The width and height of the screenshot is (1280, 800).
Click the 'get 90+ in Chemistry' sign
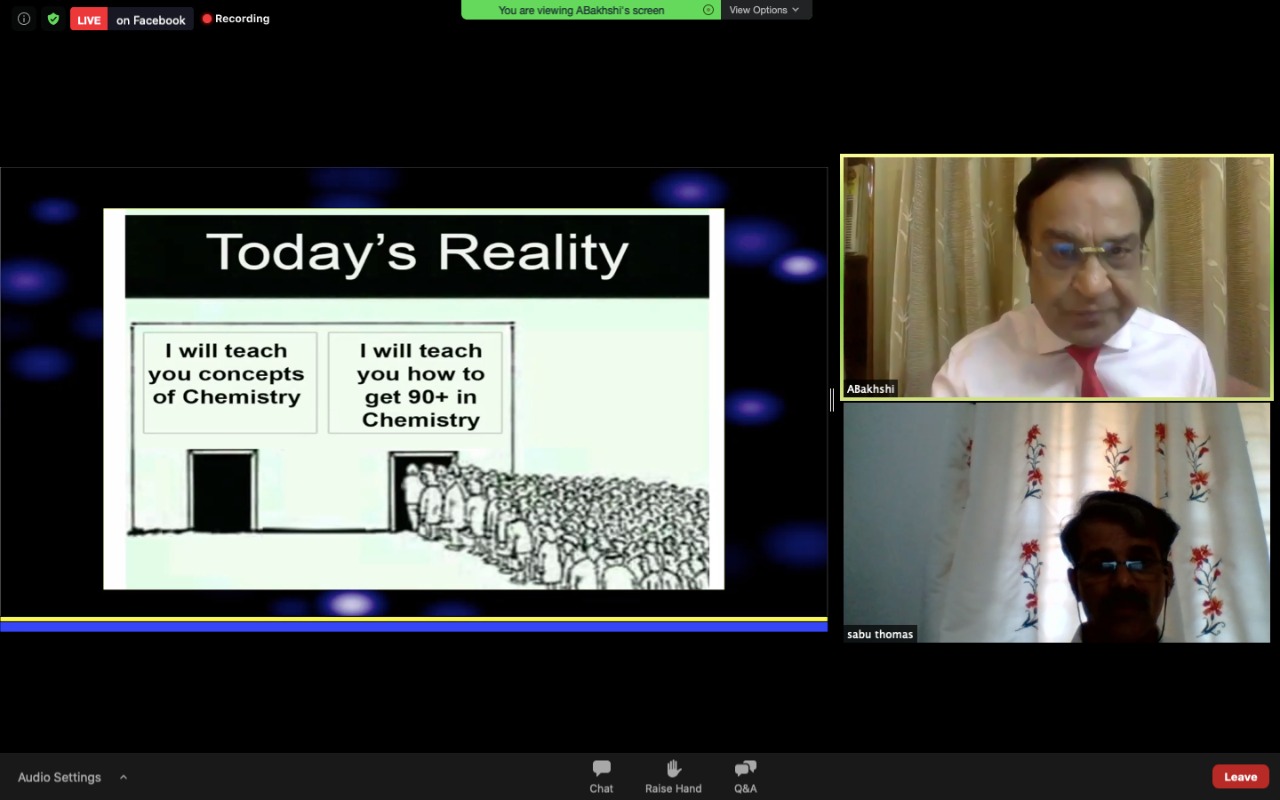[415, 383]
